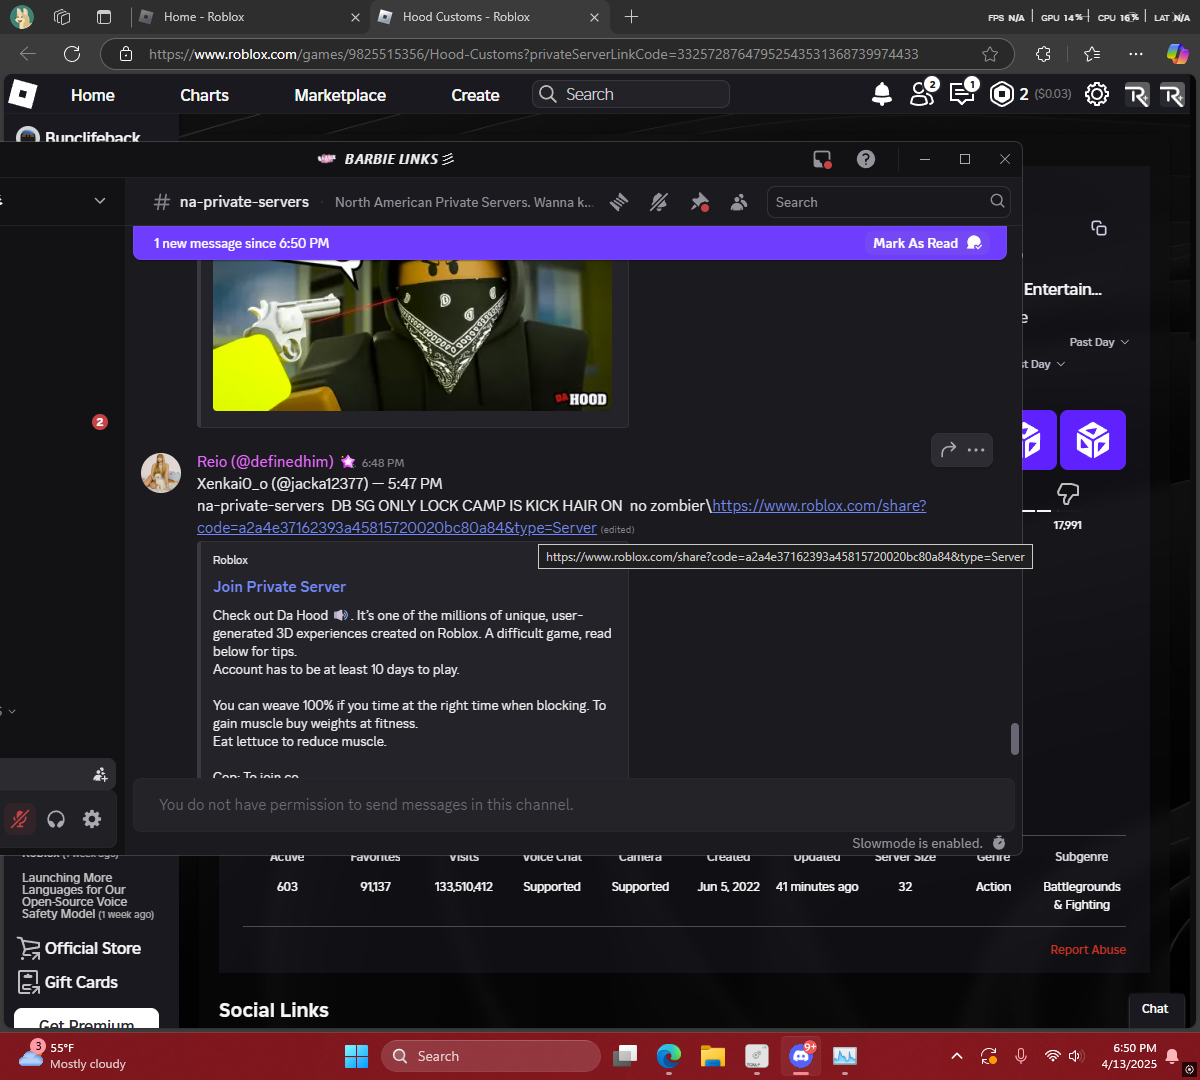Open browser settings and more menu

click(x=1136, y=54)
